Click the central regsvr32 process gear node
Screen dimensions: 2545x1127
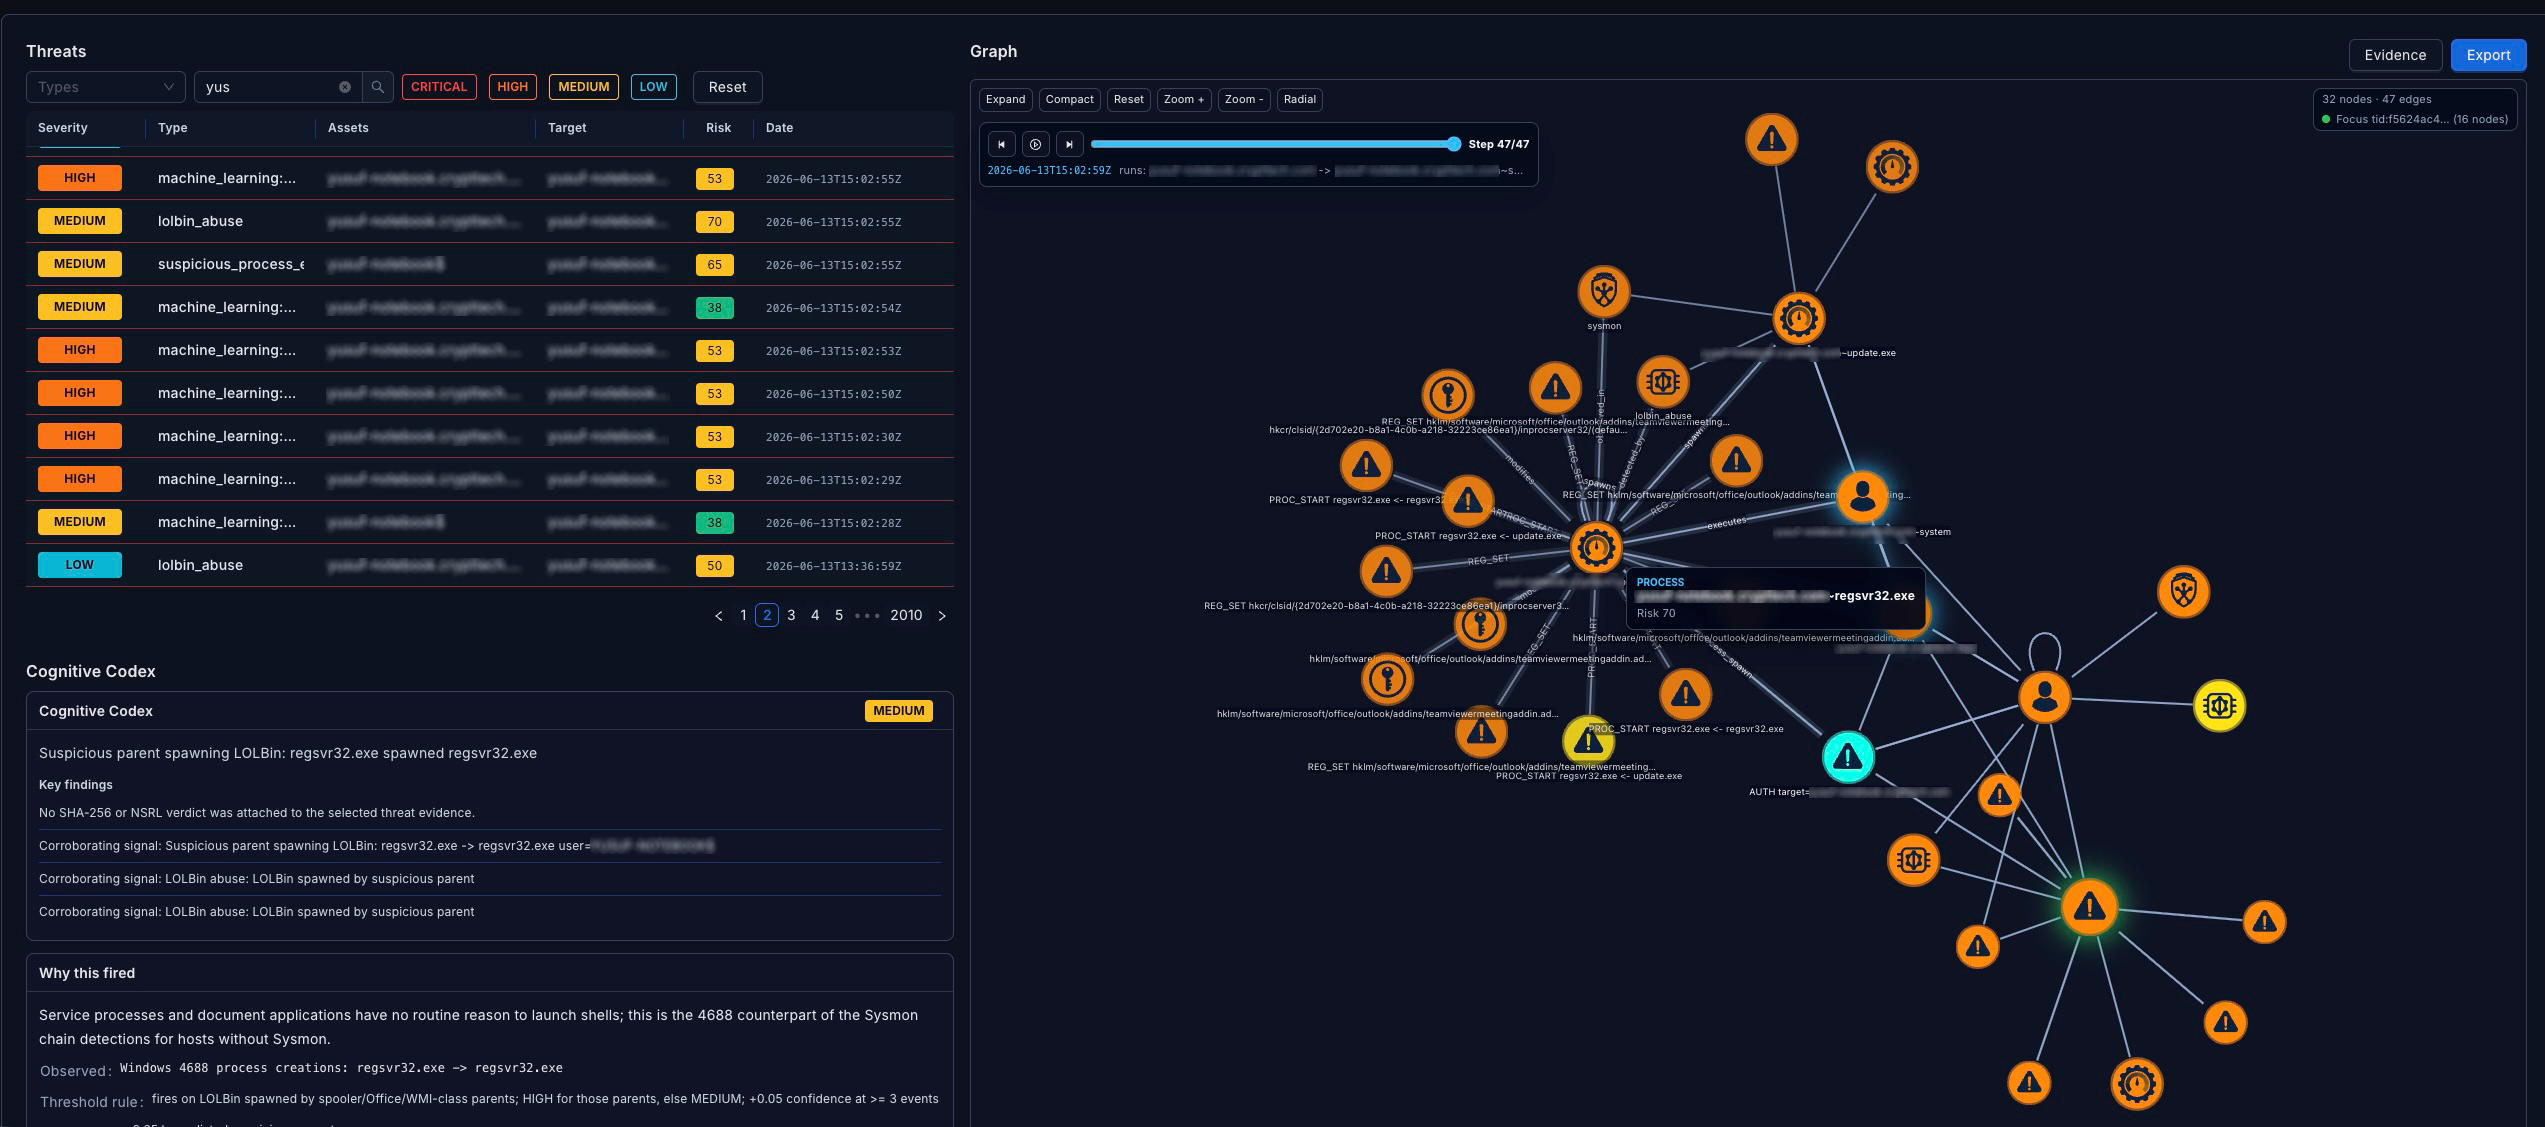pos(1595,547)
